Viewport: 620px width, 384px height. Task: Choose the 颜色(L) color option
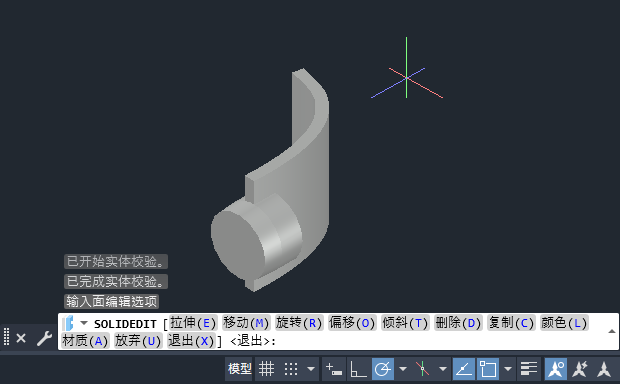click(x=564, y=323)
